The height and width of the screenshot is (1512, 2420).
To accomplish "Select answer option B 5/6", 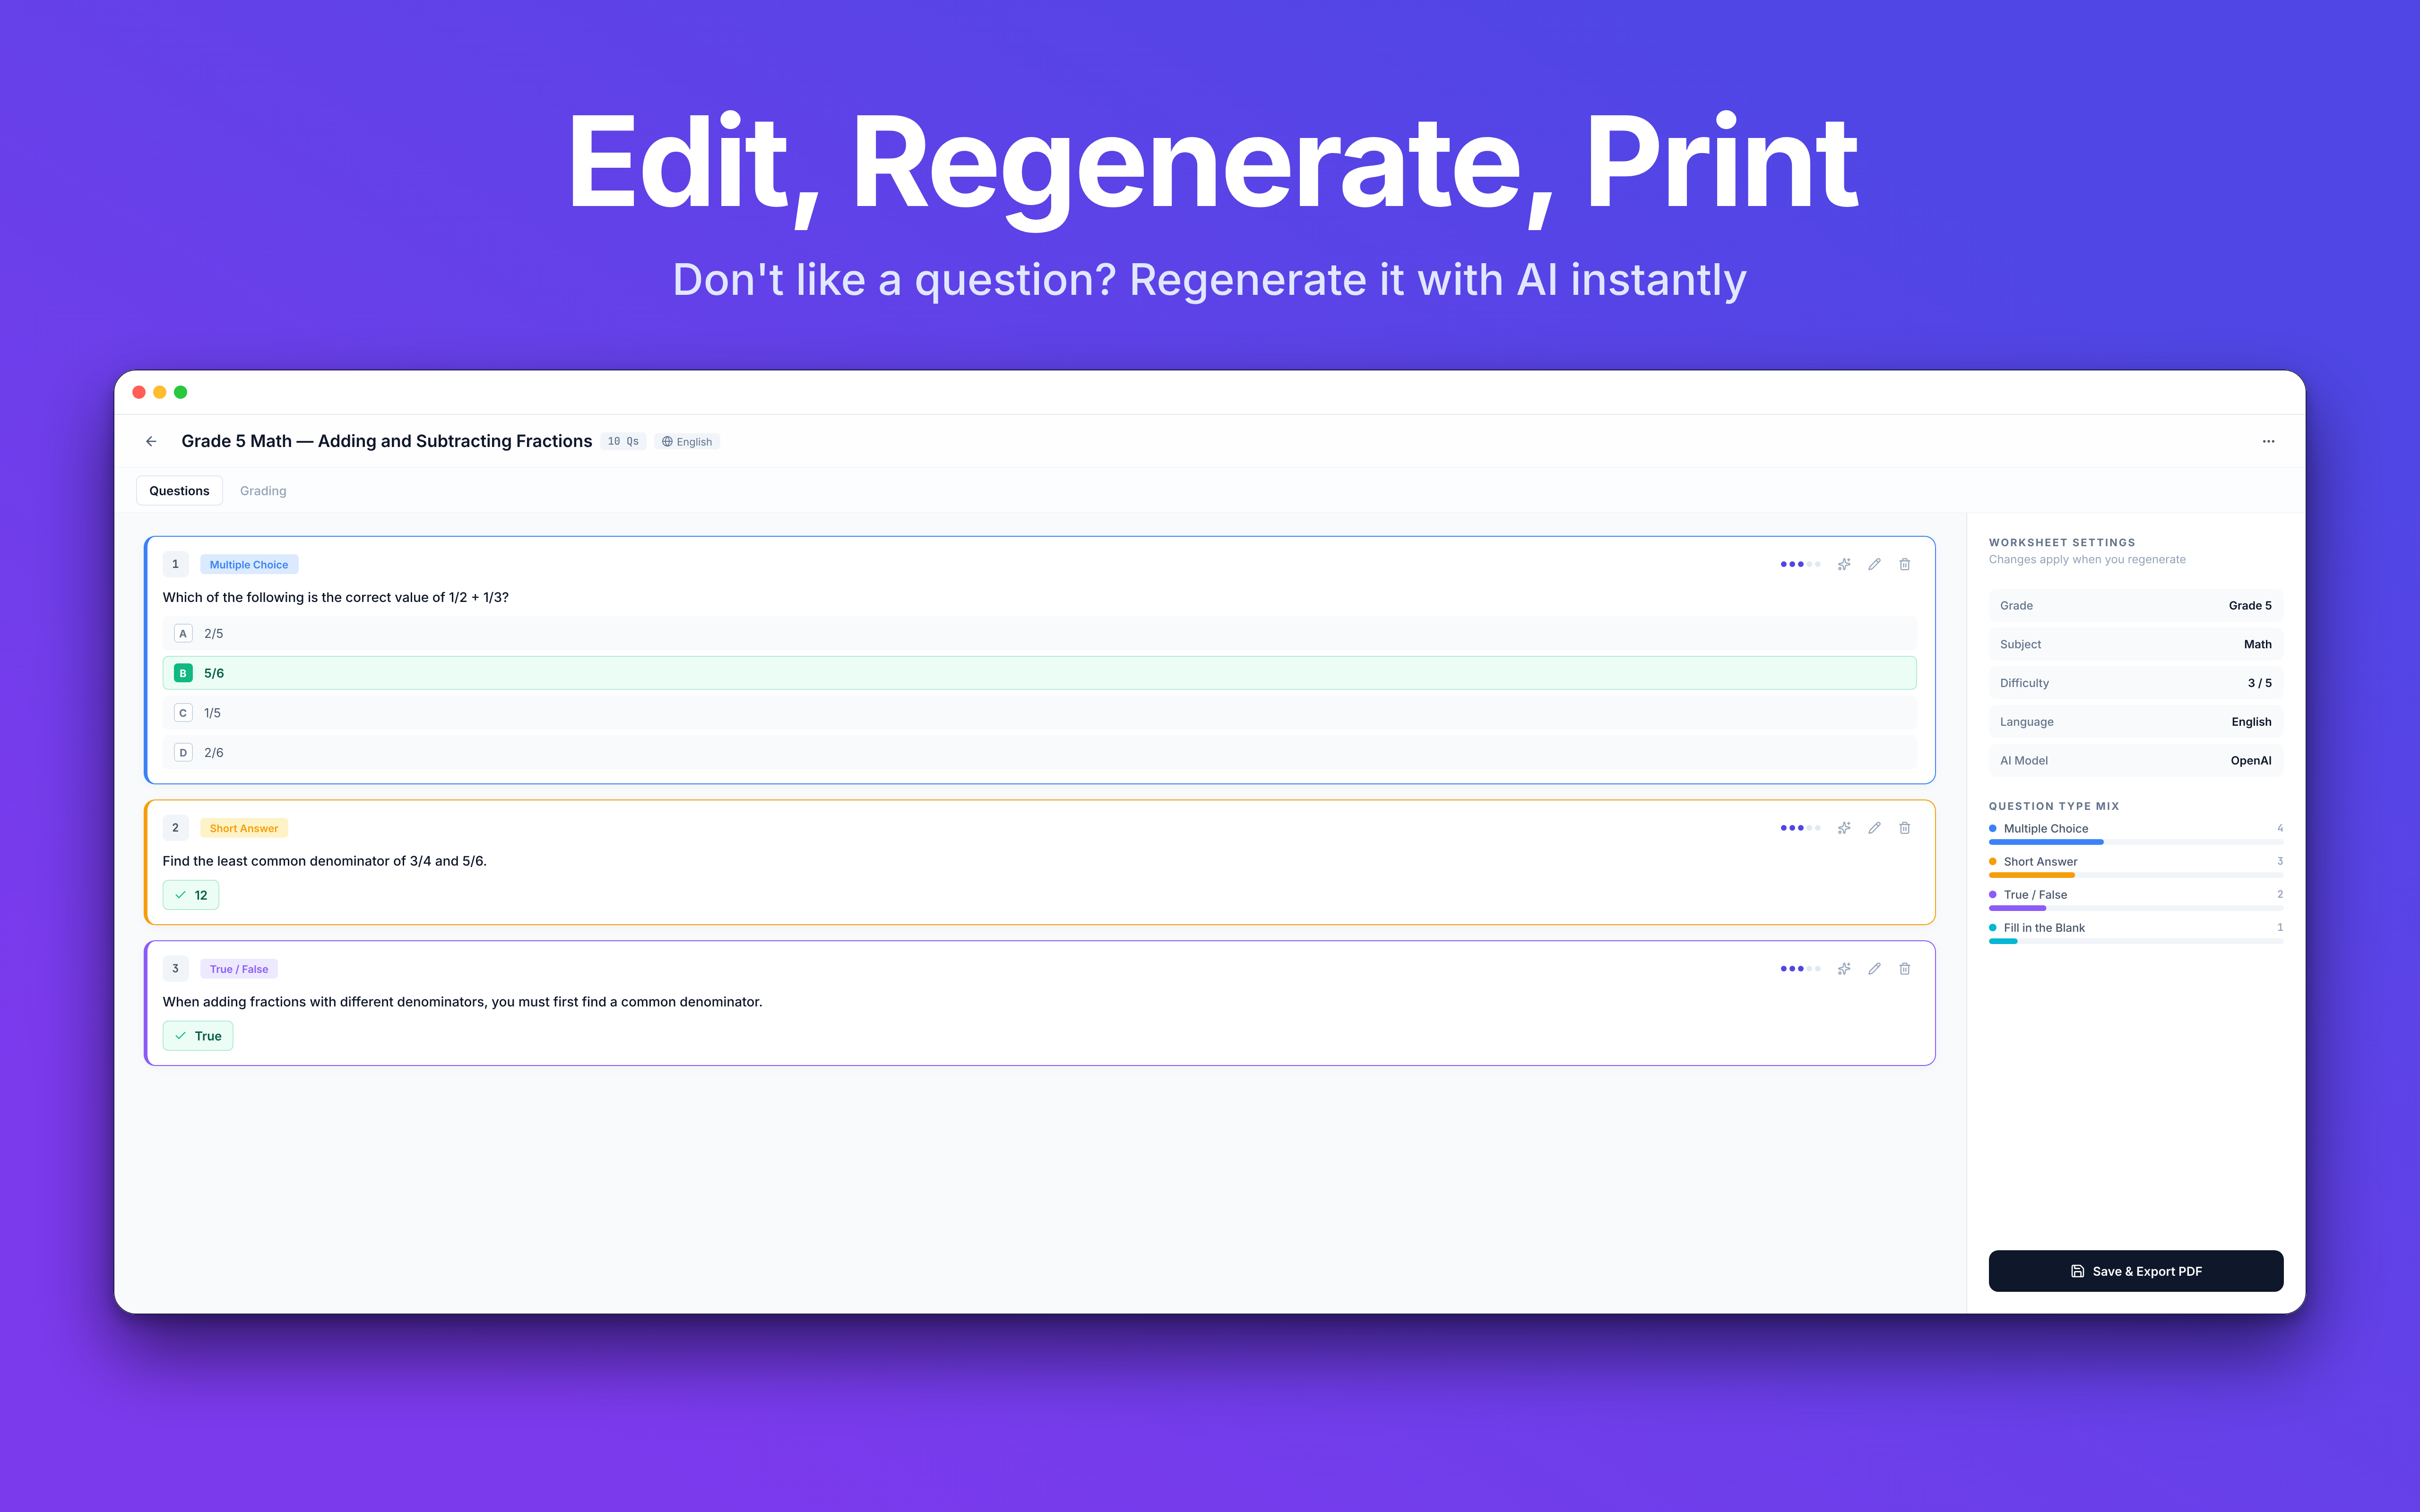I will click(1039, 673).
